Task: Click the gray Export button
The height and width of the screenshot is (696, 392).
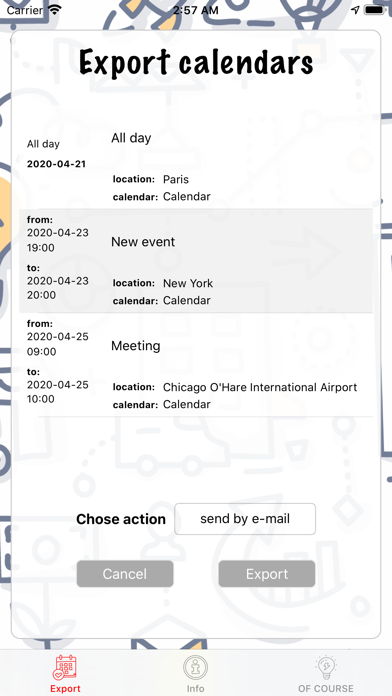Action: [267, 574]
